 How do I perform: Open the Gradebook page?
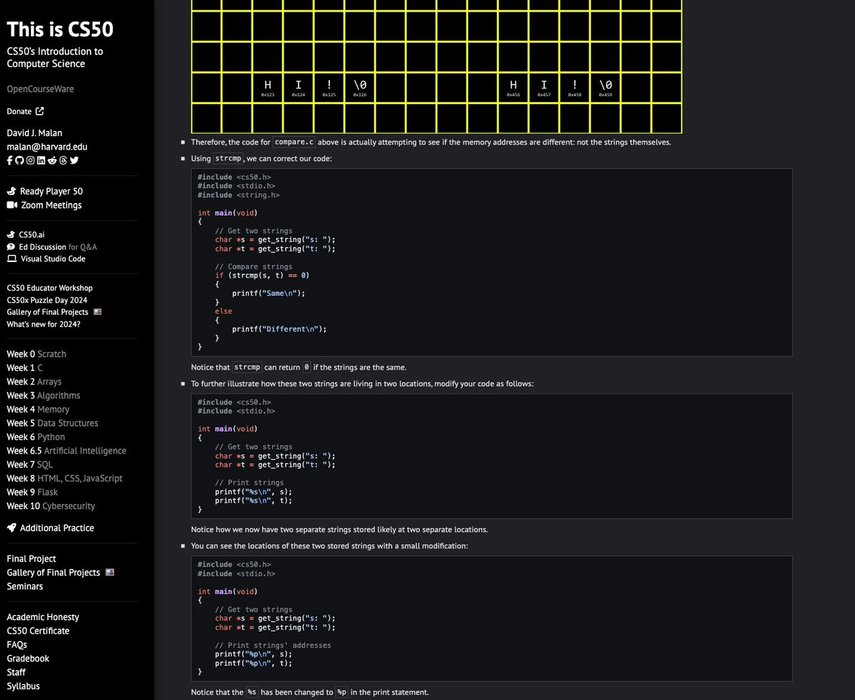(x=28, y=658)
